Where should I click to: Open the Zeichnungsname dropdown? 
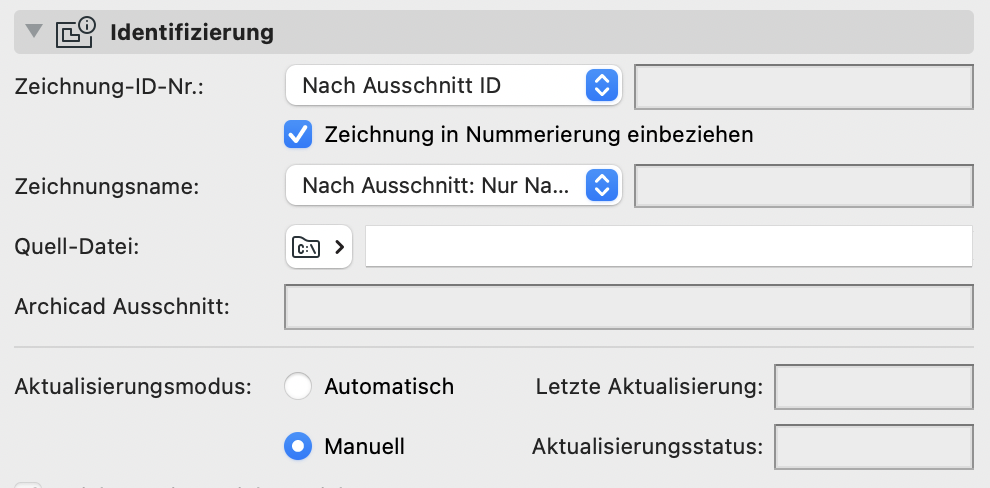pyautogui.click(x=453, y=186)
